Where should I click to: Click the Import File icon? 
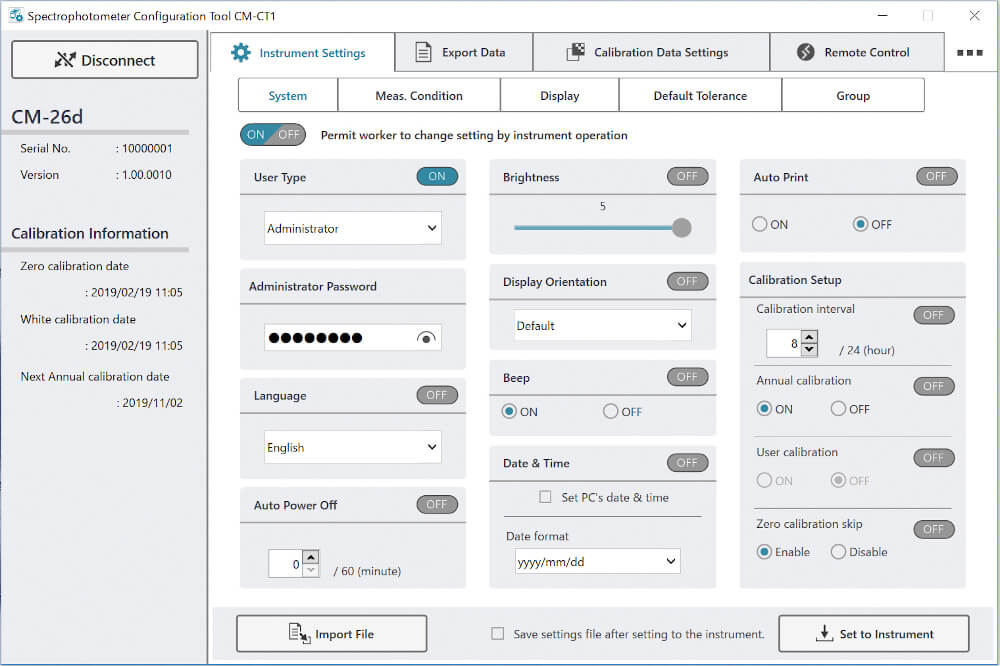coord(299,634)
